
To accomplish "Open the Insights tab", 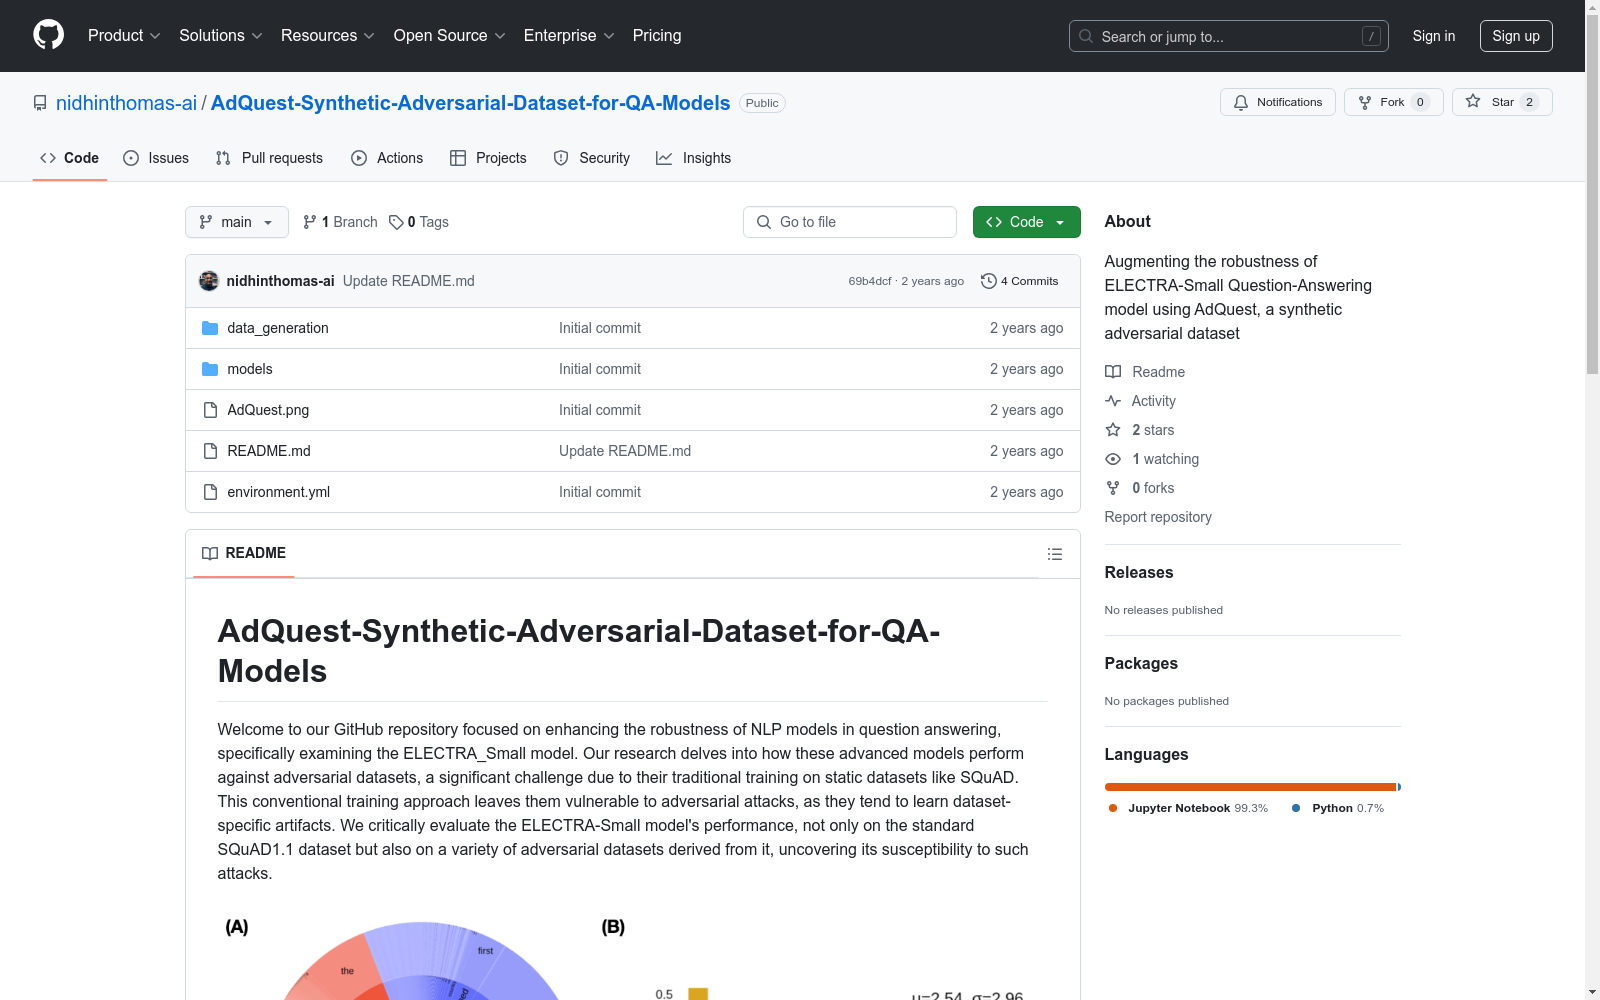I will pyautogui.click(x=694, y=158).
